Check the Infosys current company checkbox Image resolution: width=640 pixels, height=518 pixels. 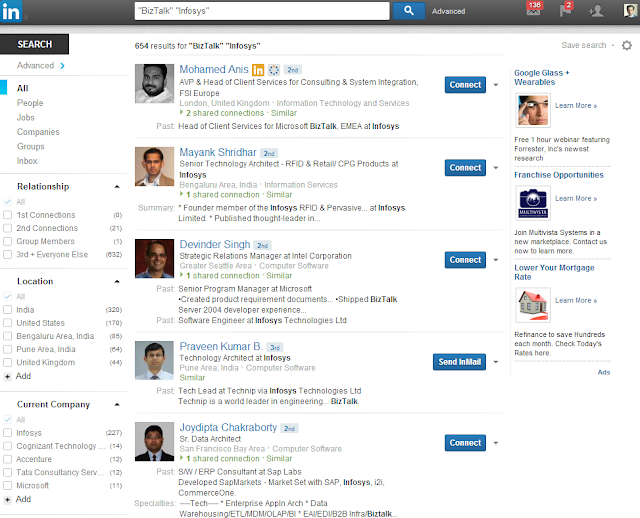(7, 433)
